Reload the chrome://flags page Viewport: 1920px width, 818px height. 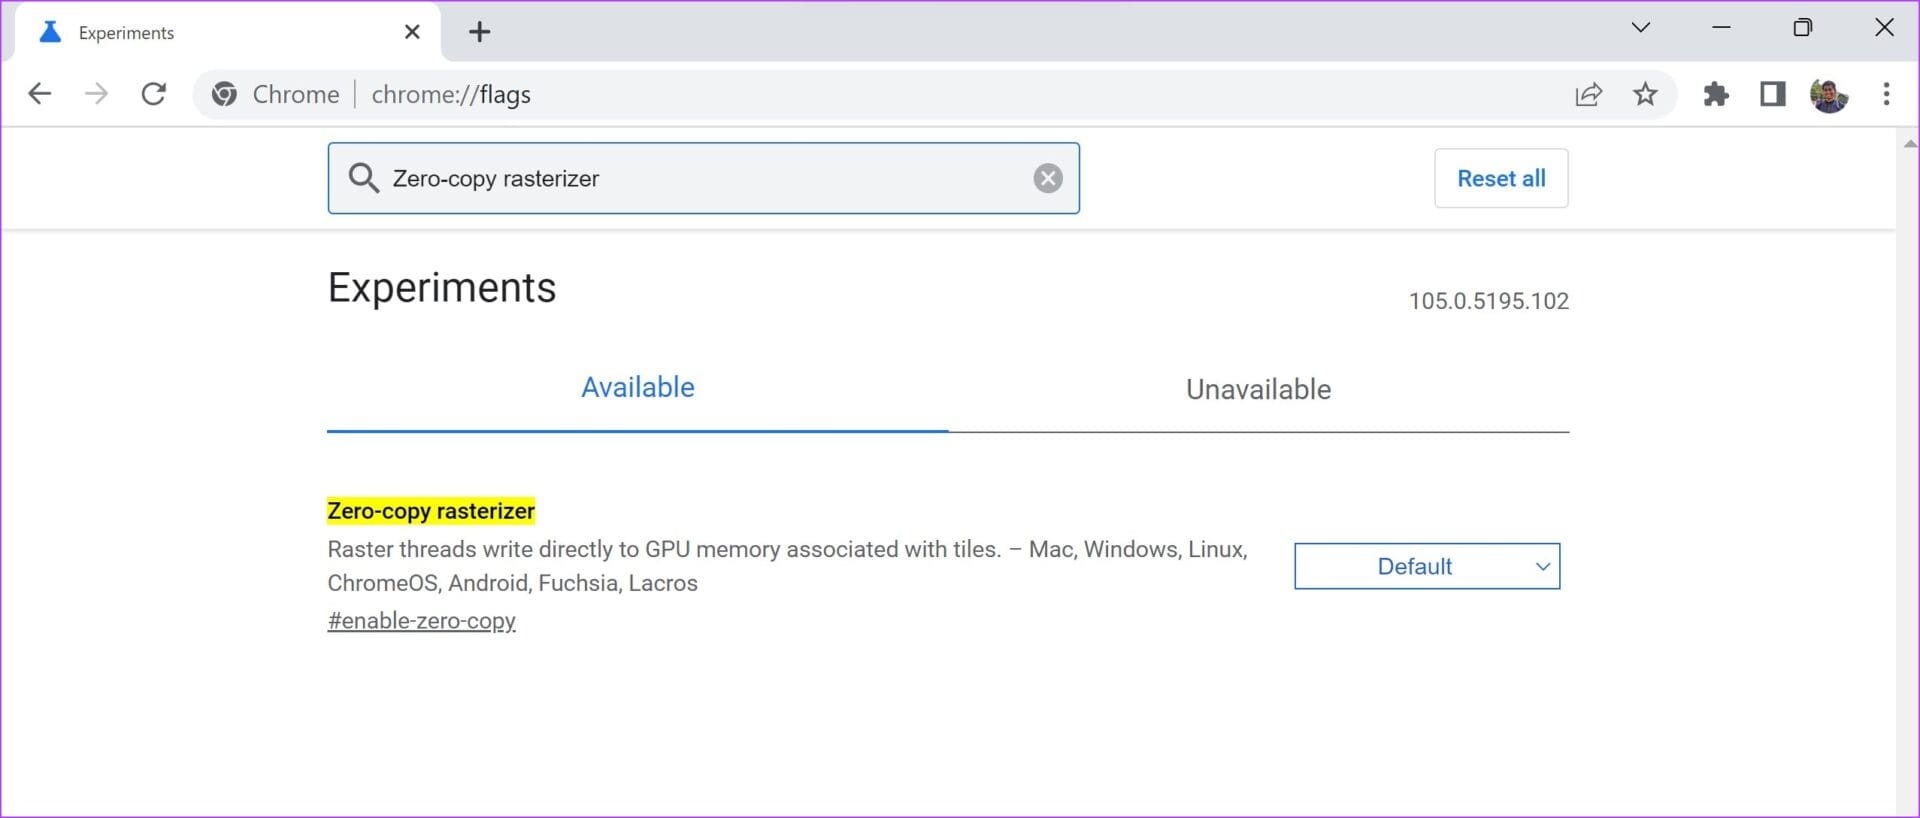[153, 94]
